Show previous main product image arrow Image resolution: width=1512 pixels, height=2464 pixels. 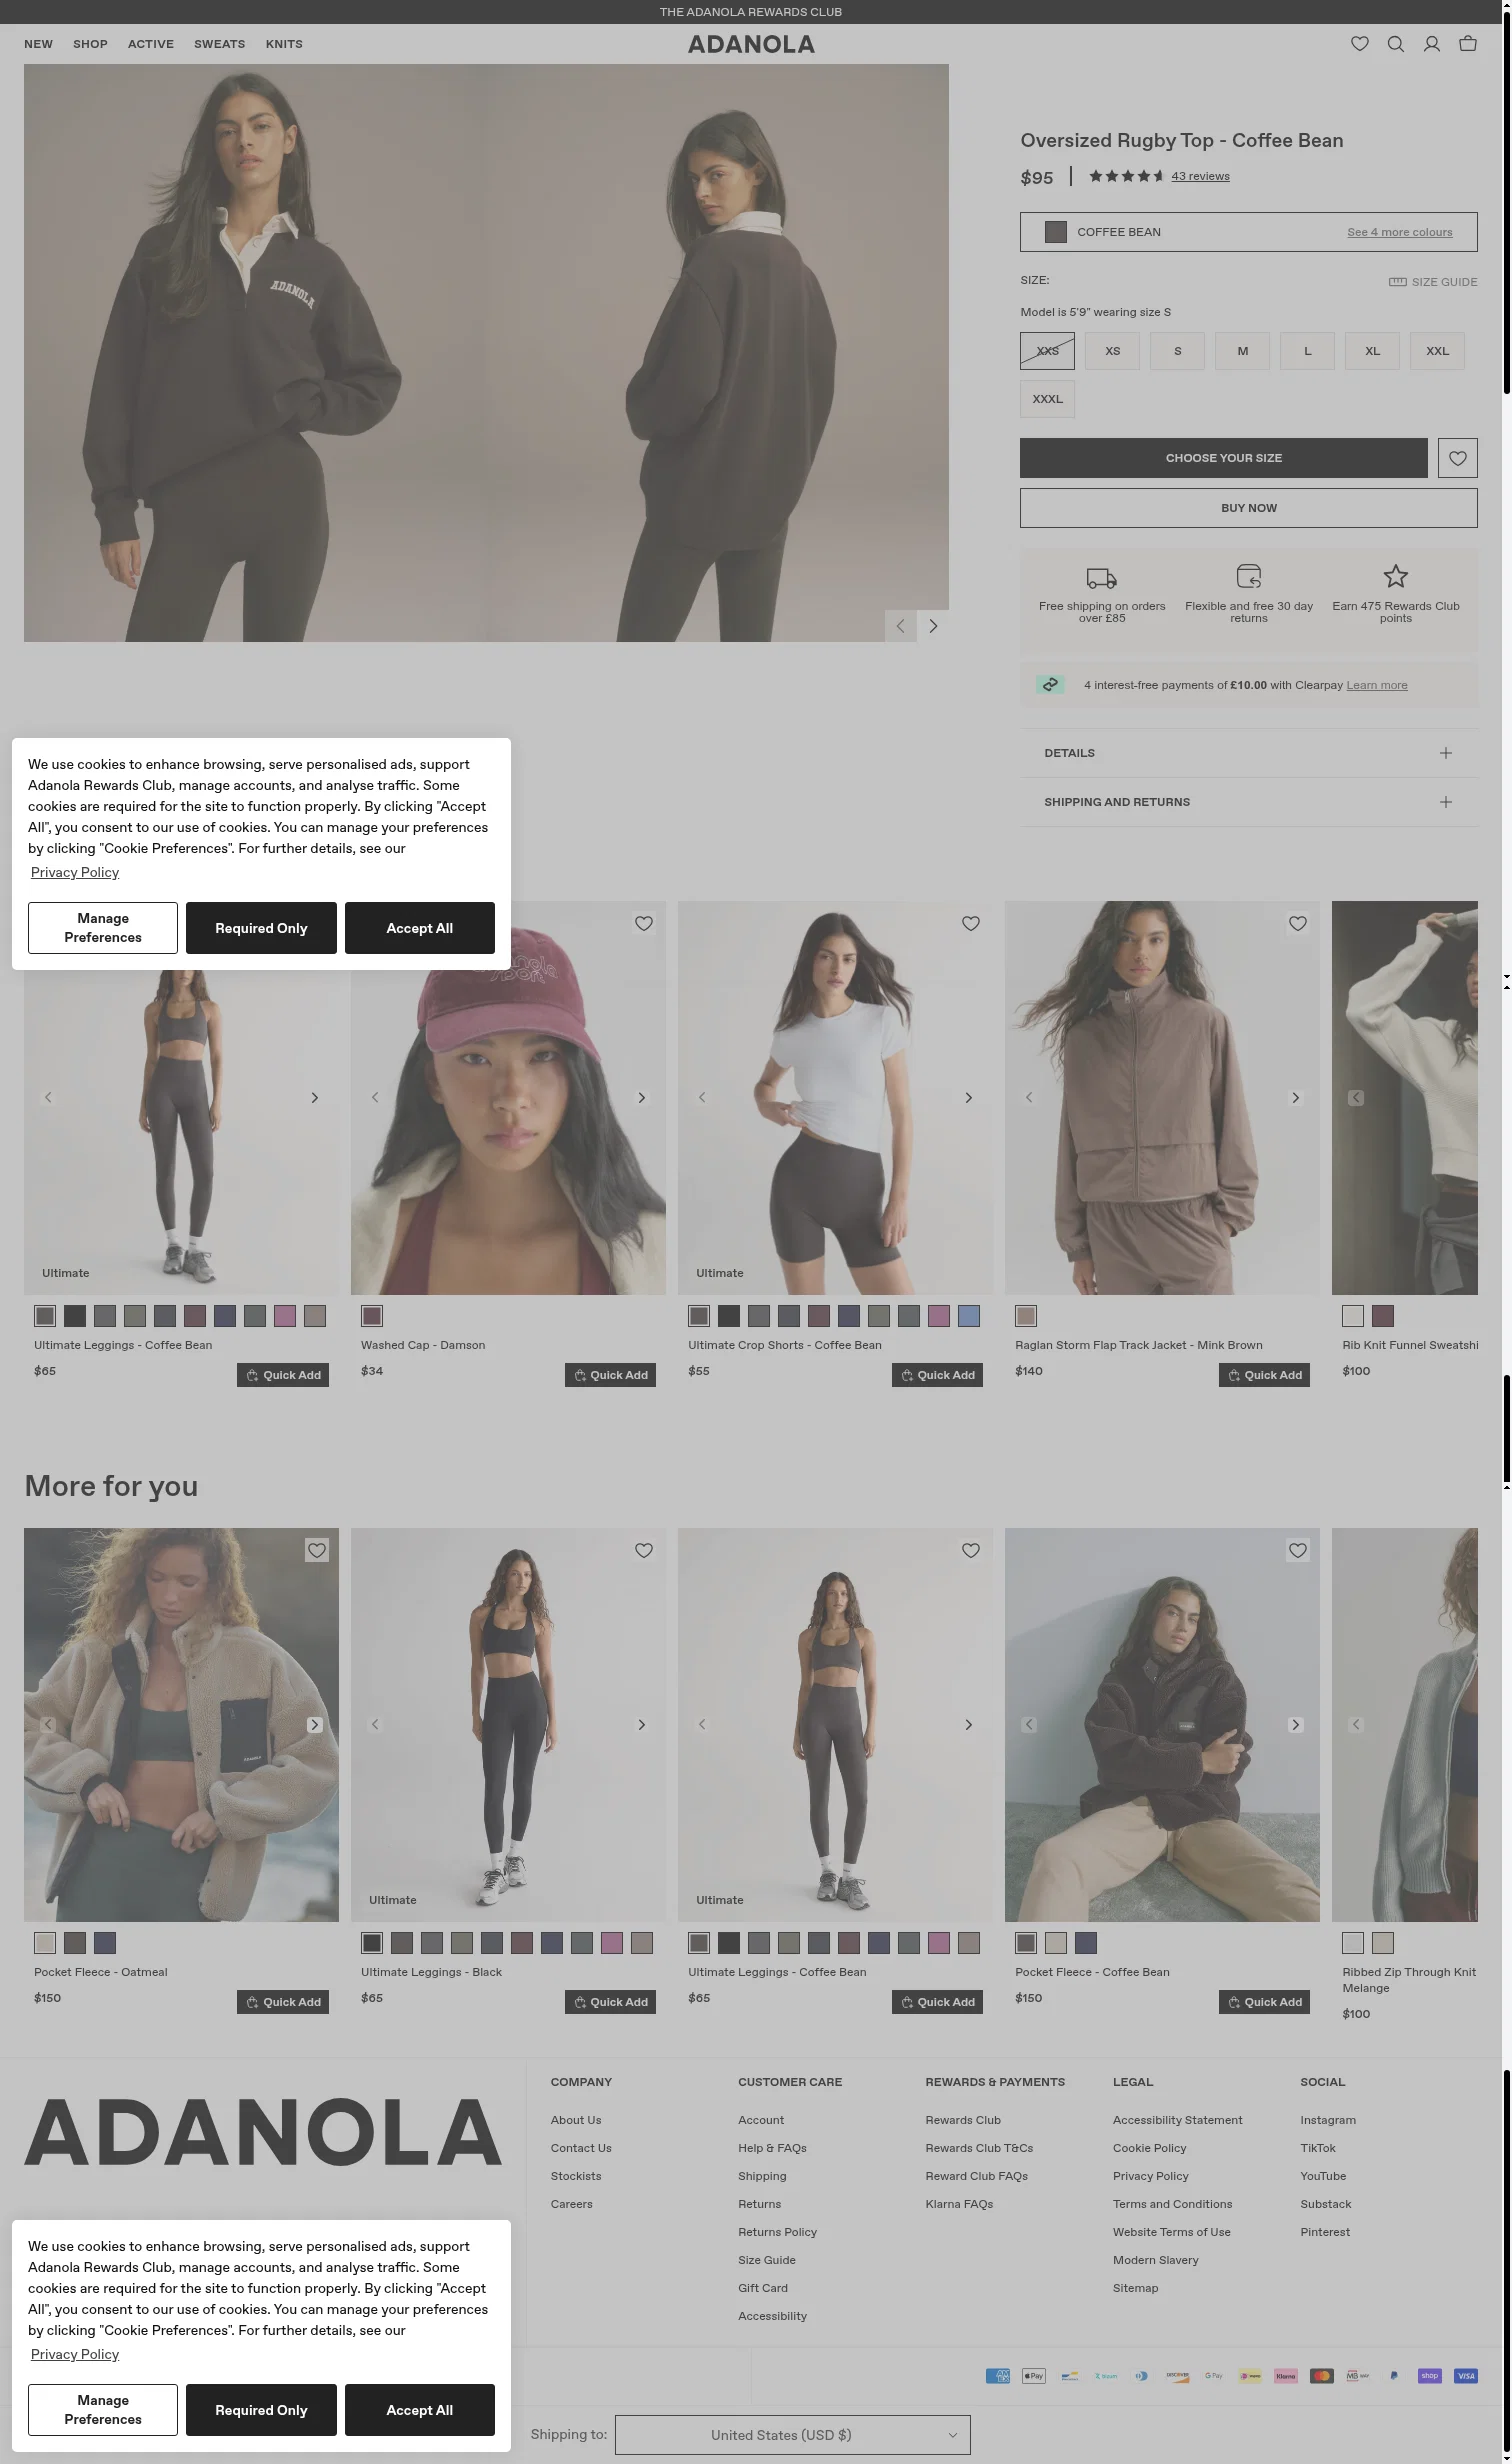click(901, 626)
